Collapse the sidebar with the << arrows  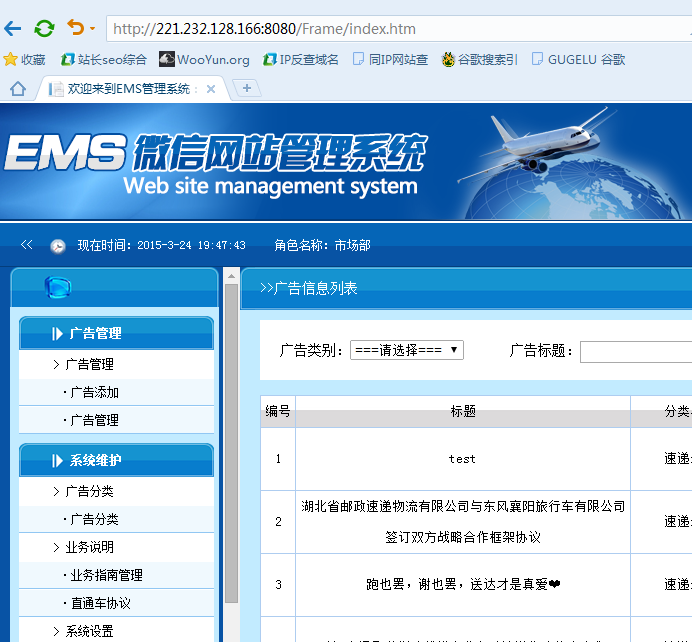click(x=26, y=244)
